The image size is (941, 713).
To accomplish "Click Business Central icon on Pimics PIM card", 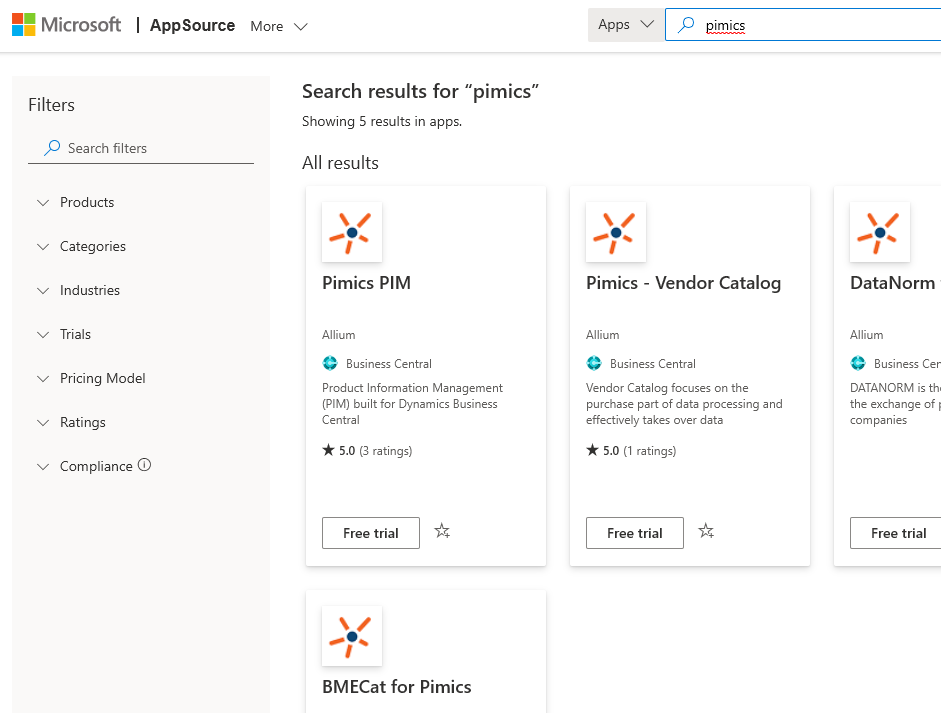I will (330, 363).
